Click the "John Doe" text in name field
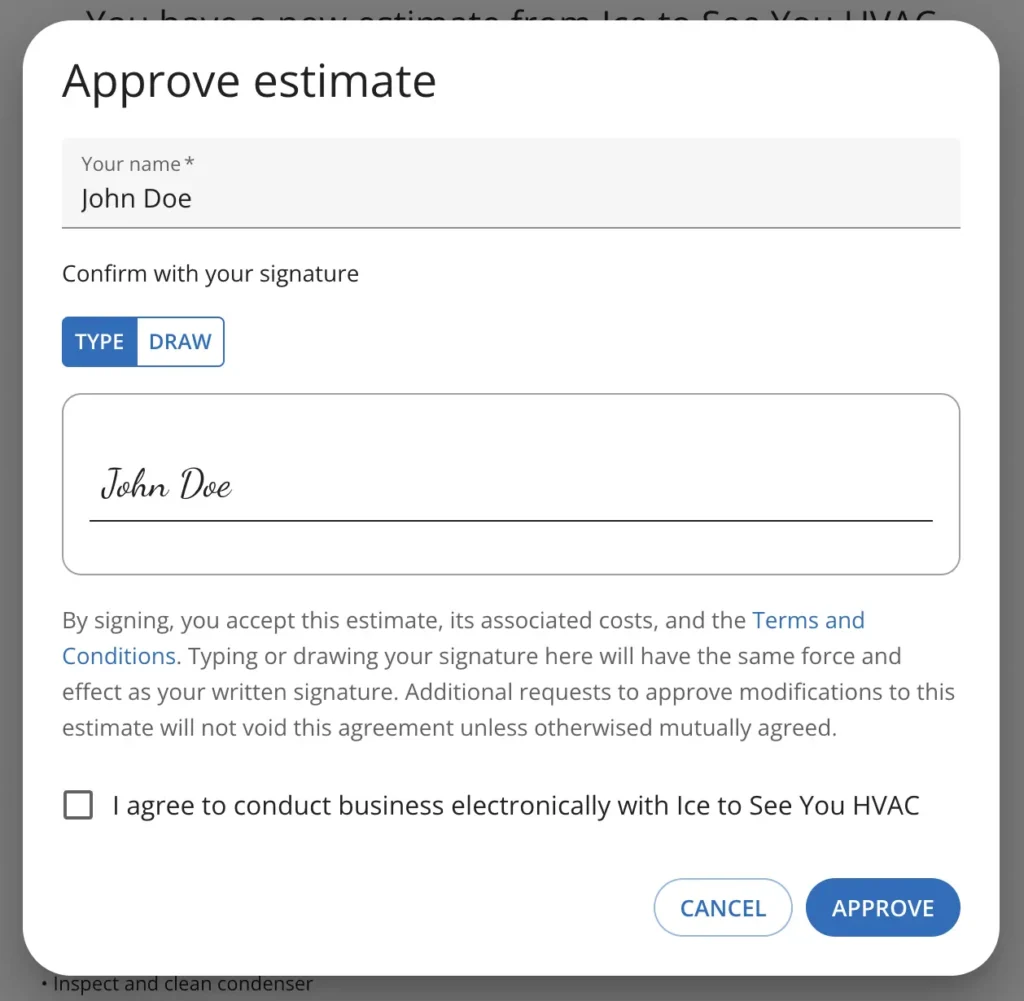 (x=136, y=199)
